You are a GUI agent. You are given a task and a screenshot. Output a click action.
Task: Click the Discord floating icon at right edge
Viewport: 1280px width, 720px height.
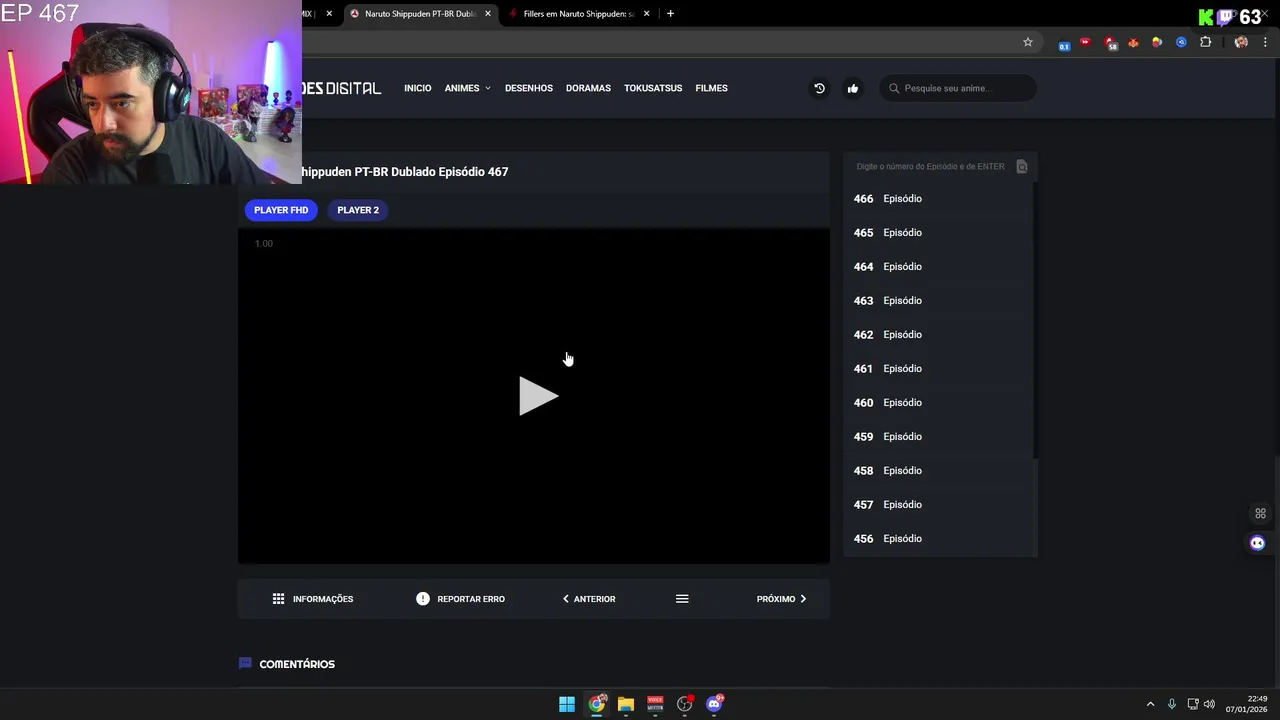(1258, 543)
